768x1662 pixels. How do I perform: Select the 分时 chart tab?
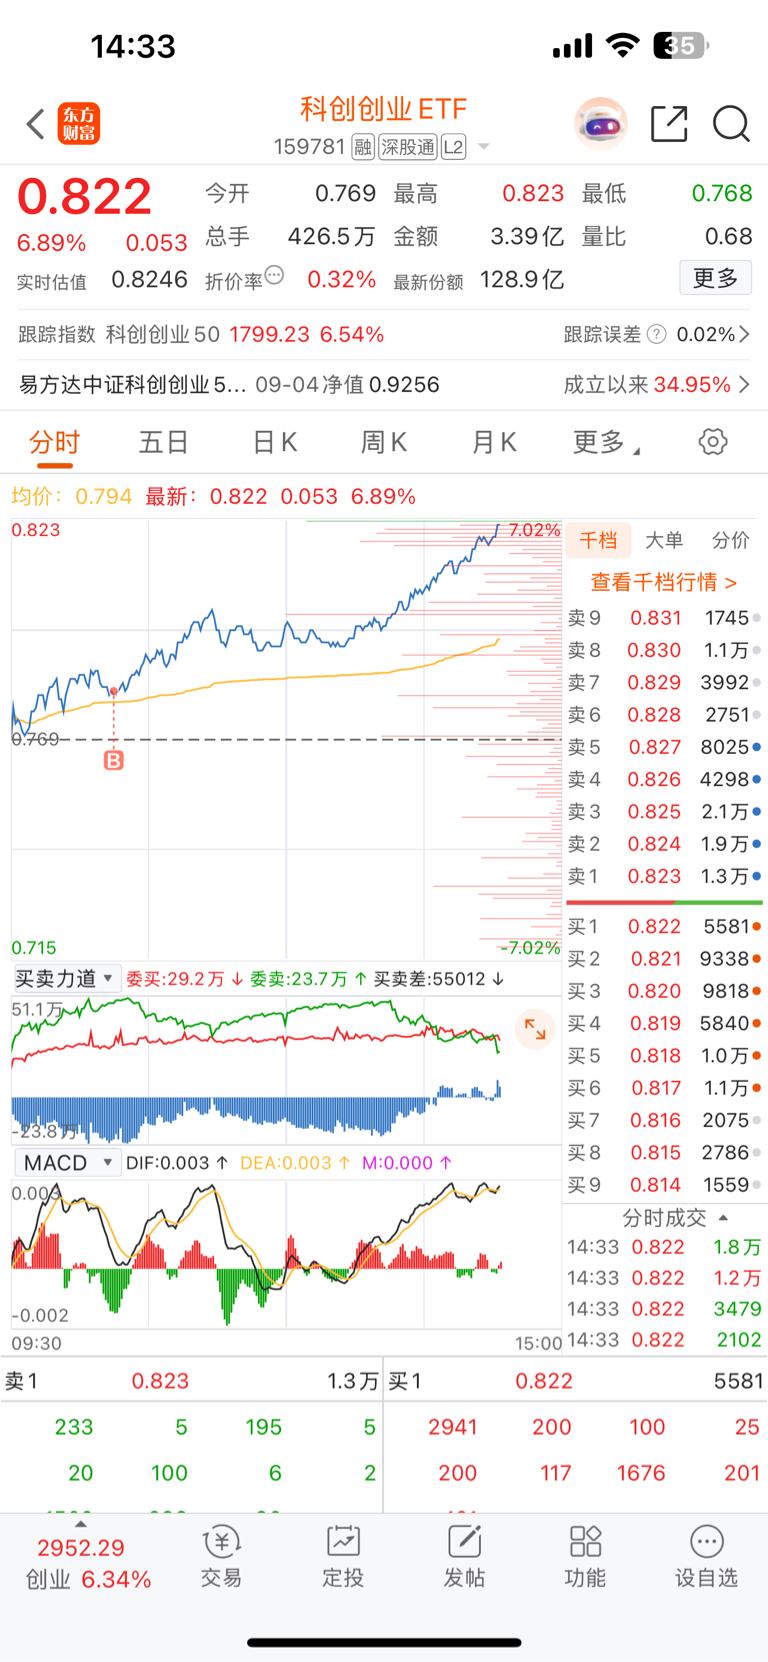tap(54, 442)
